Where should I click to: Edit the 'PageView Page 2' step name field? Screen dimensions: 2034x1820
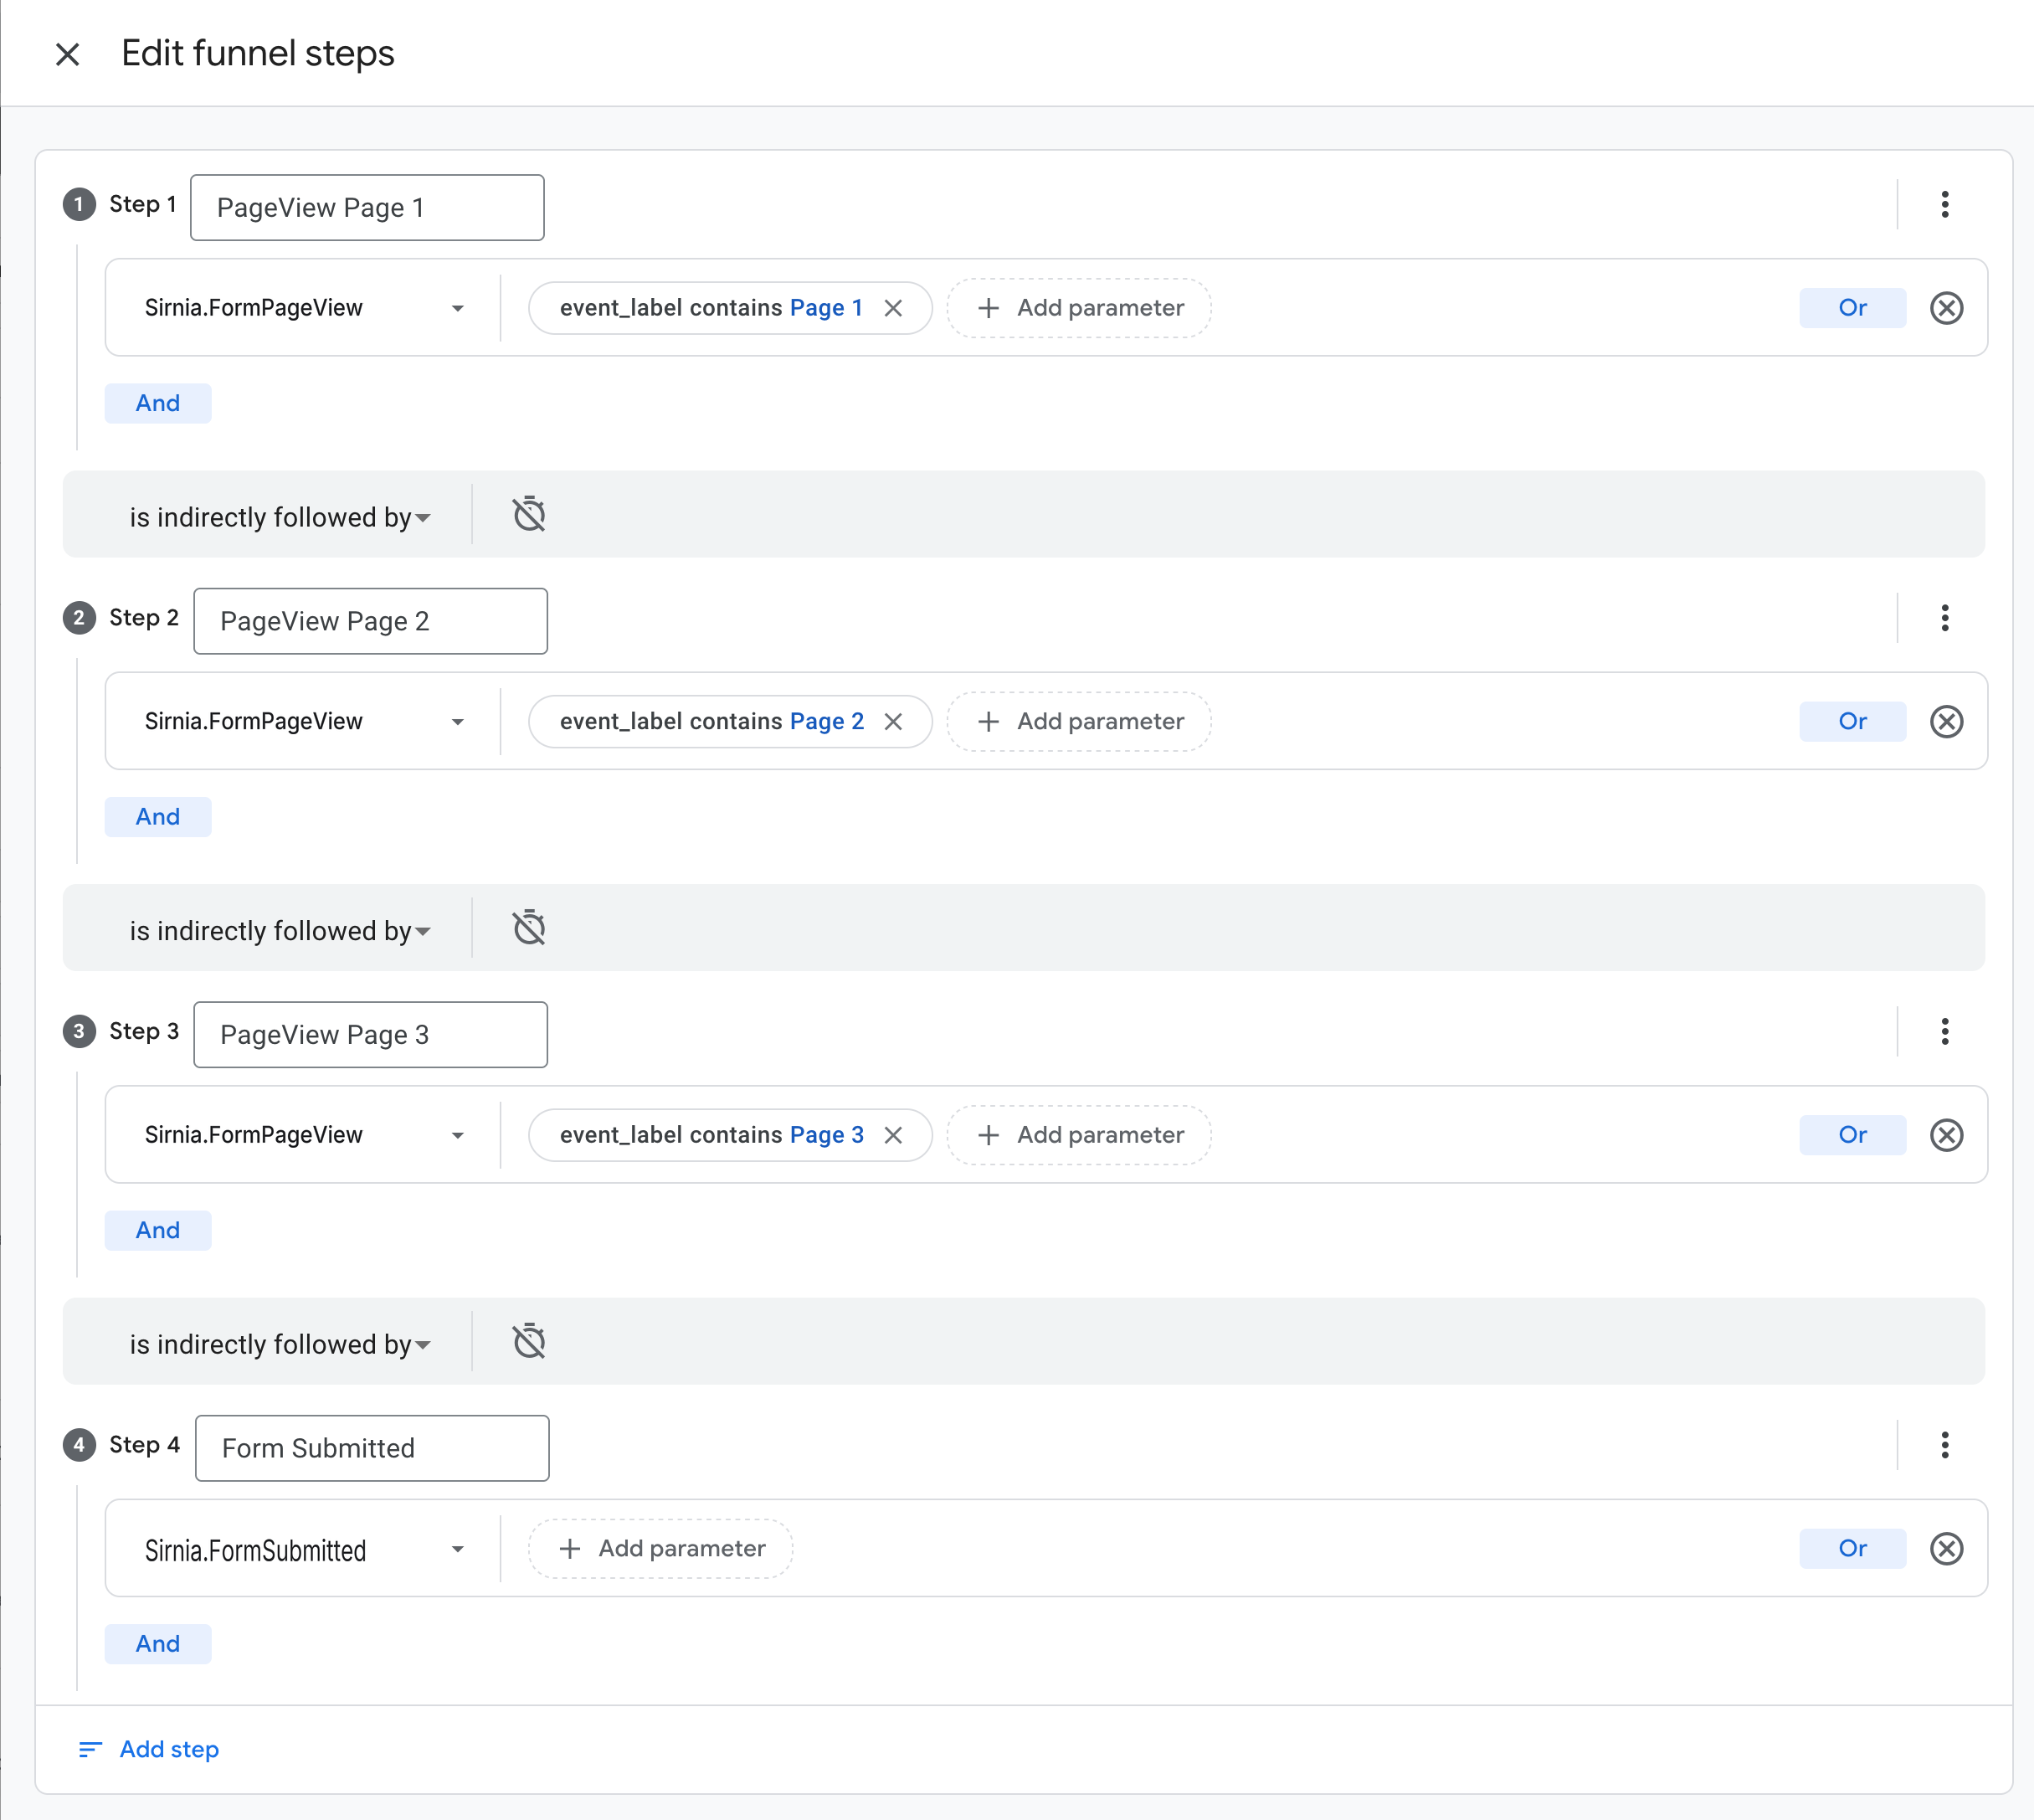(370, 621)
